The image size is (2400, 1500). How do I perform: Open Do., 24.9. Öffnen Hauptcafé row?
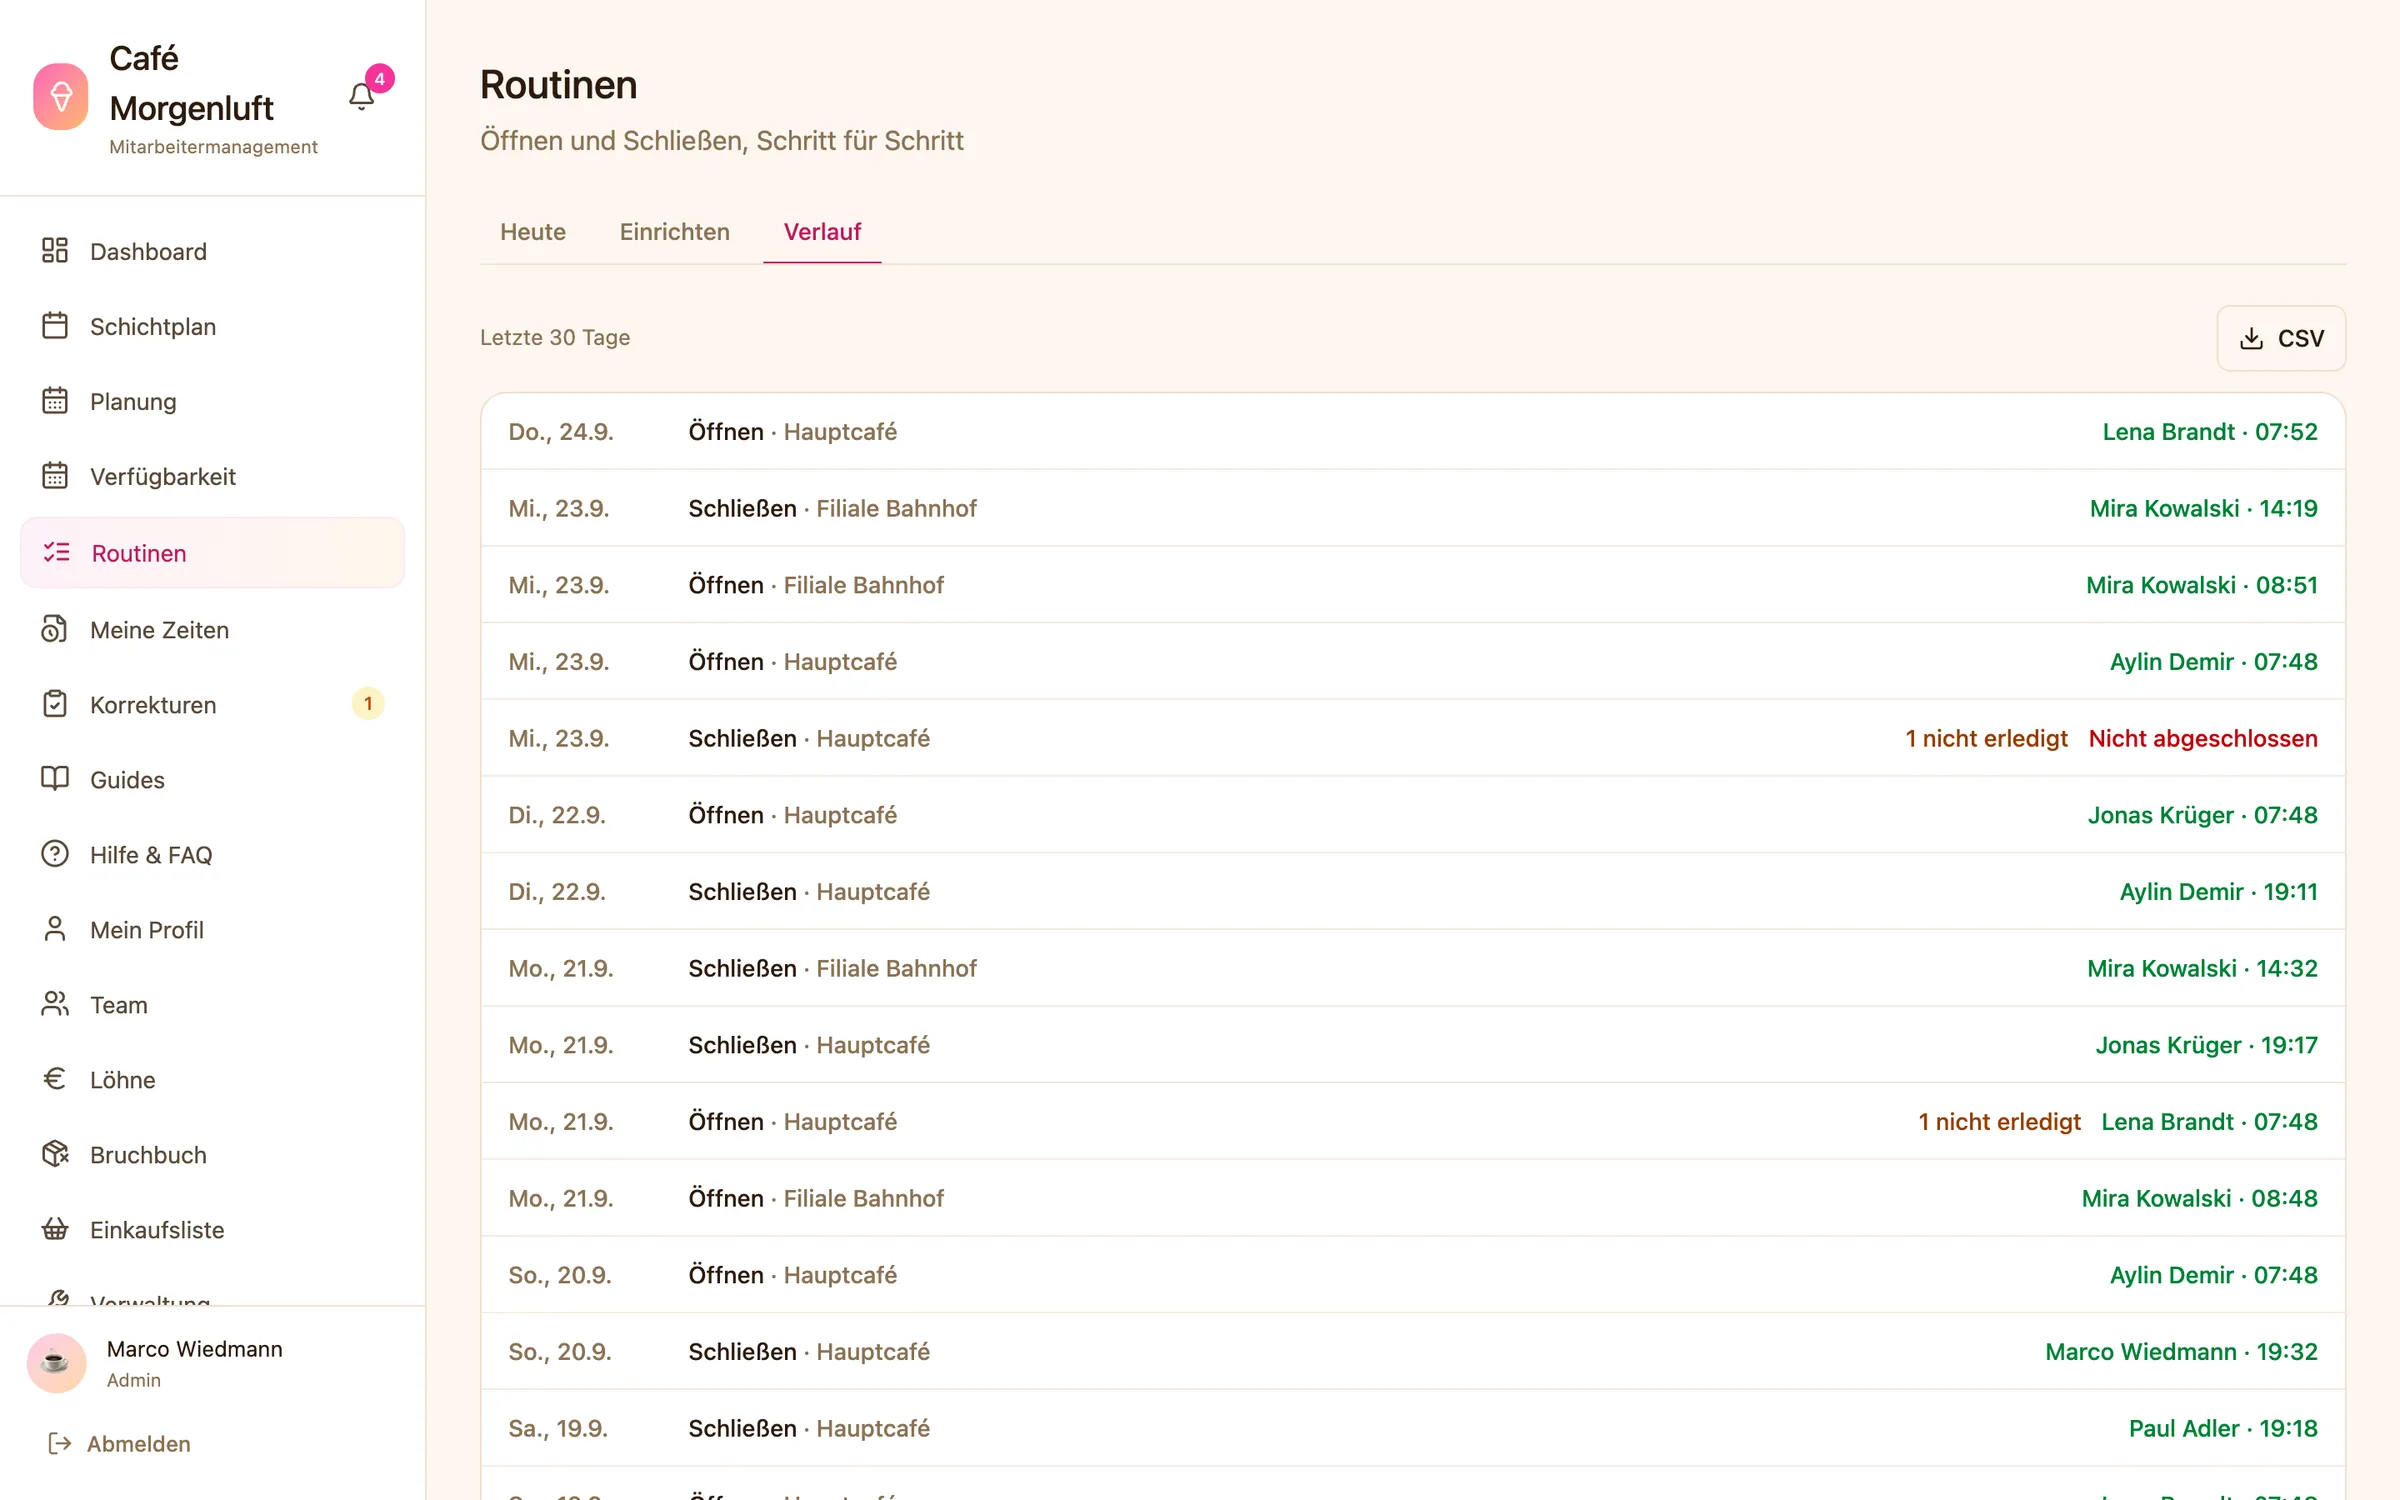click(1413, 432)
